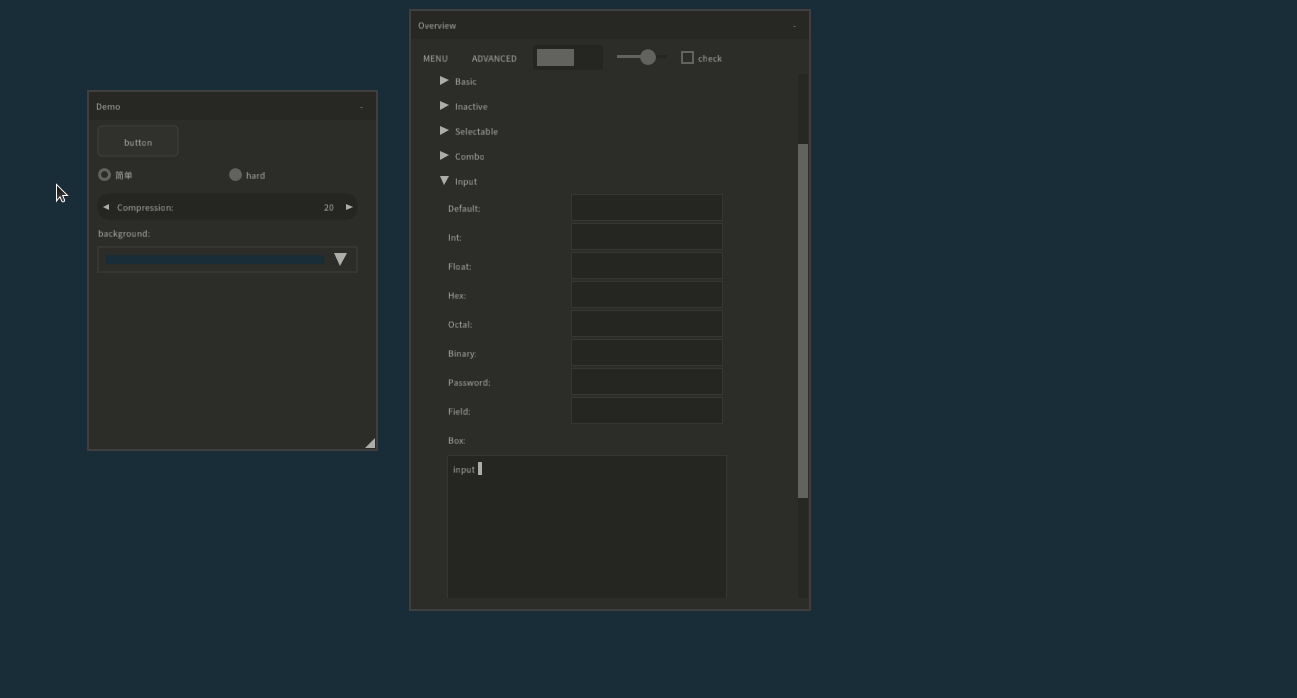Click the resize grip of the Demo window
The width and height of the screenshot is (1297, 698).
click(370, 443)
